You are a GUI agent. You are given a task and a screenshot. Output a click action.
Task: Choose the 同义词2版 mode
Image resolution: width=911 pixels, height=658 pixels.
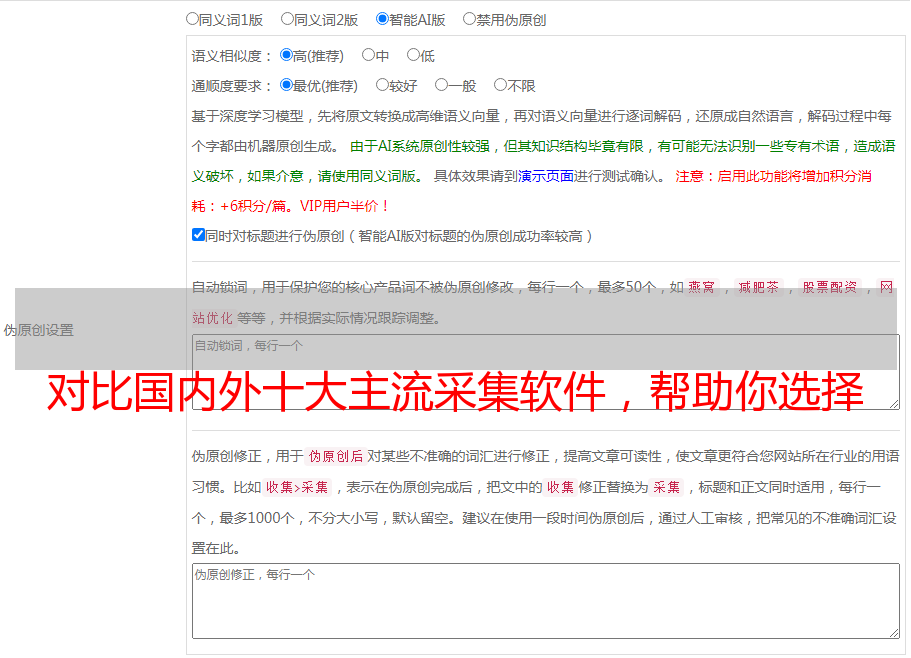pos(288,19)
